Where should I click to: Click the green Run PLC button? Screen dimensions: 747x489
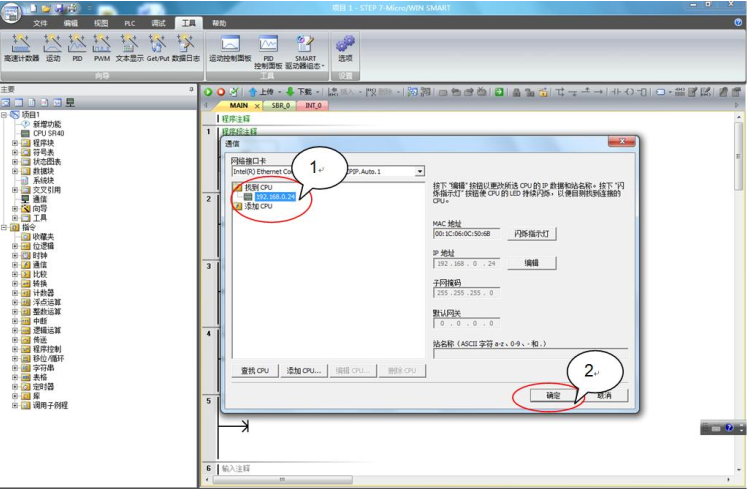(208, 92)
